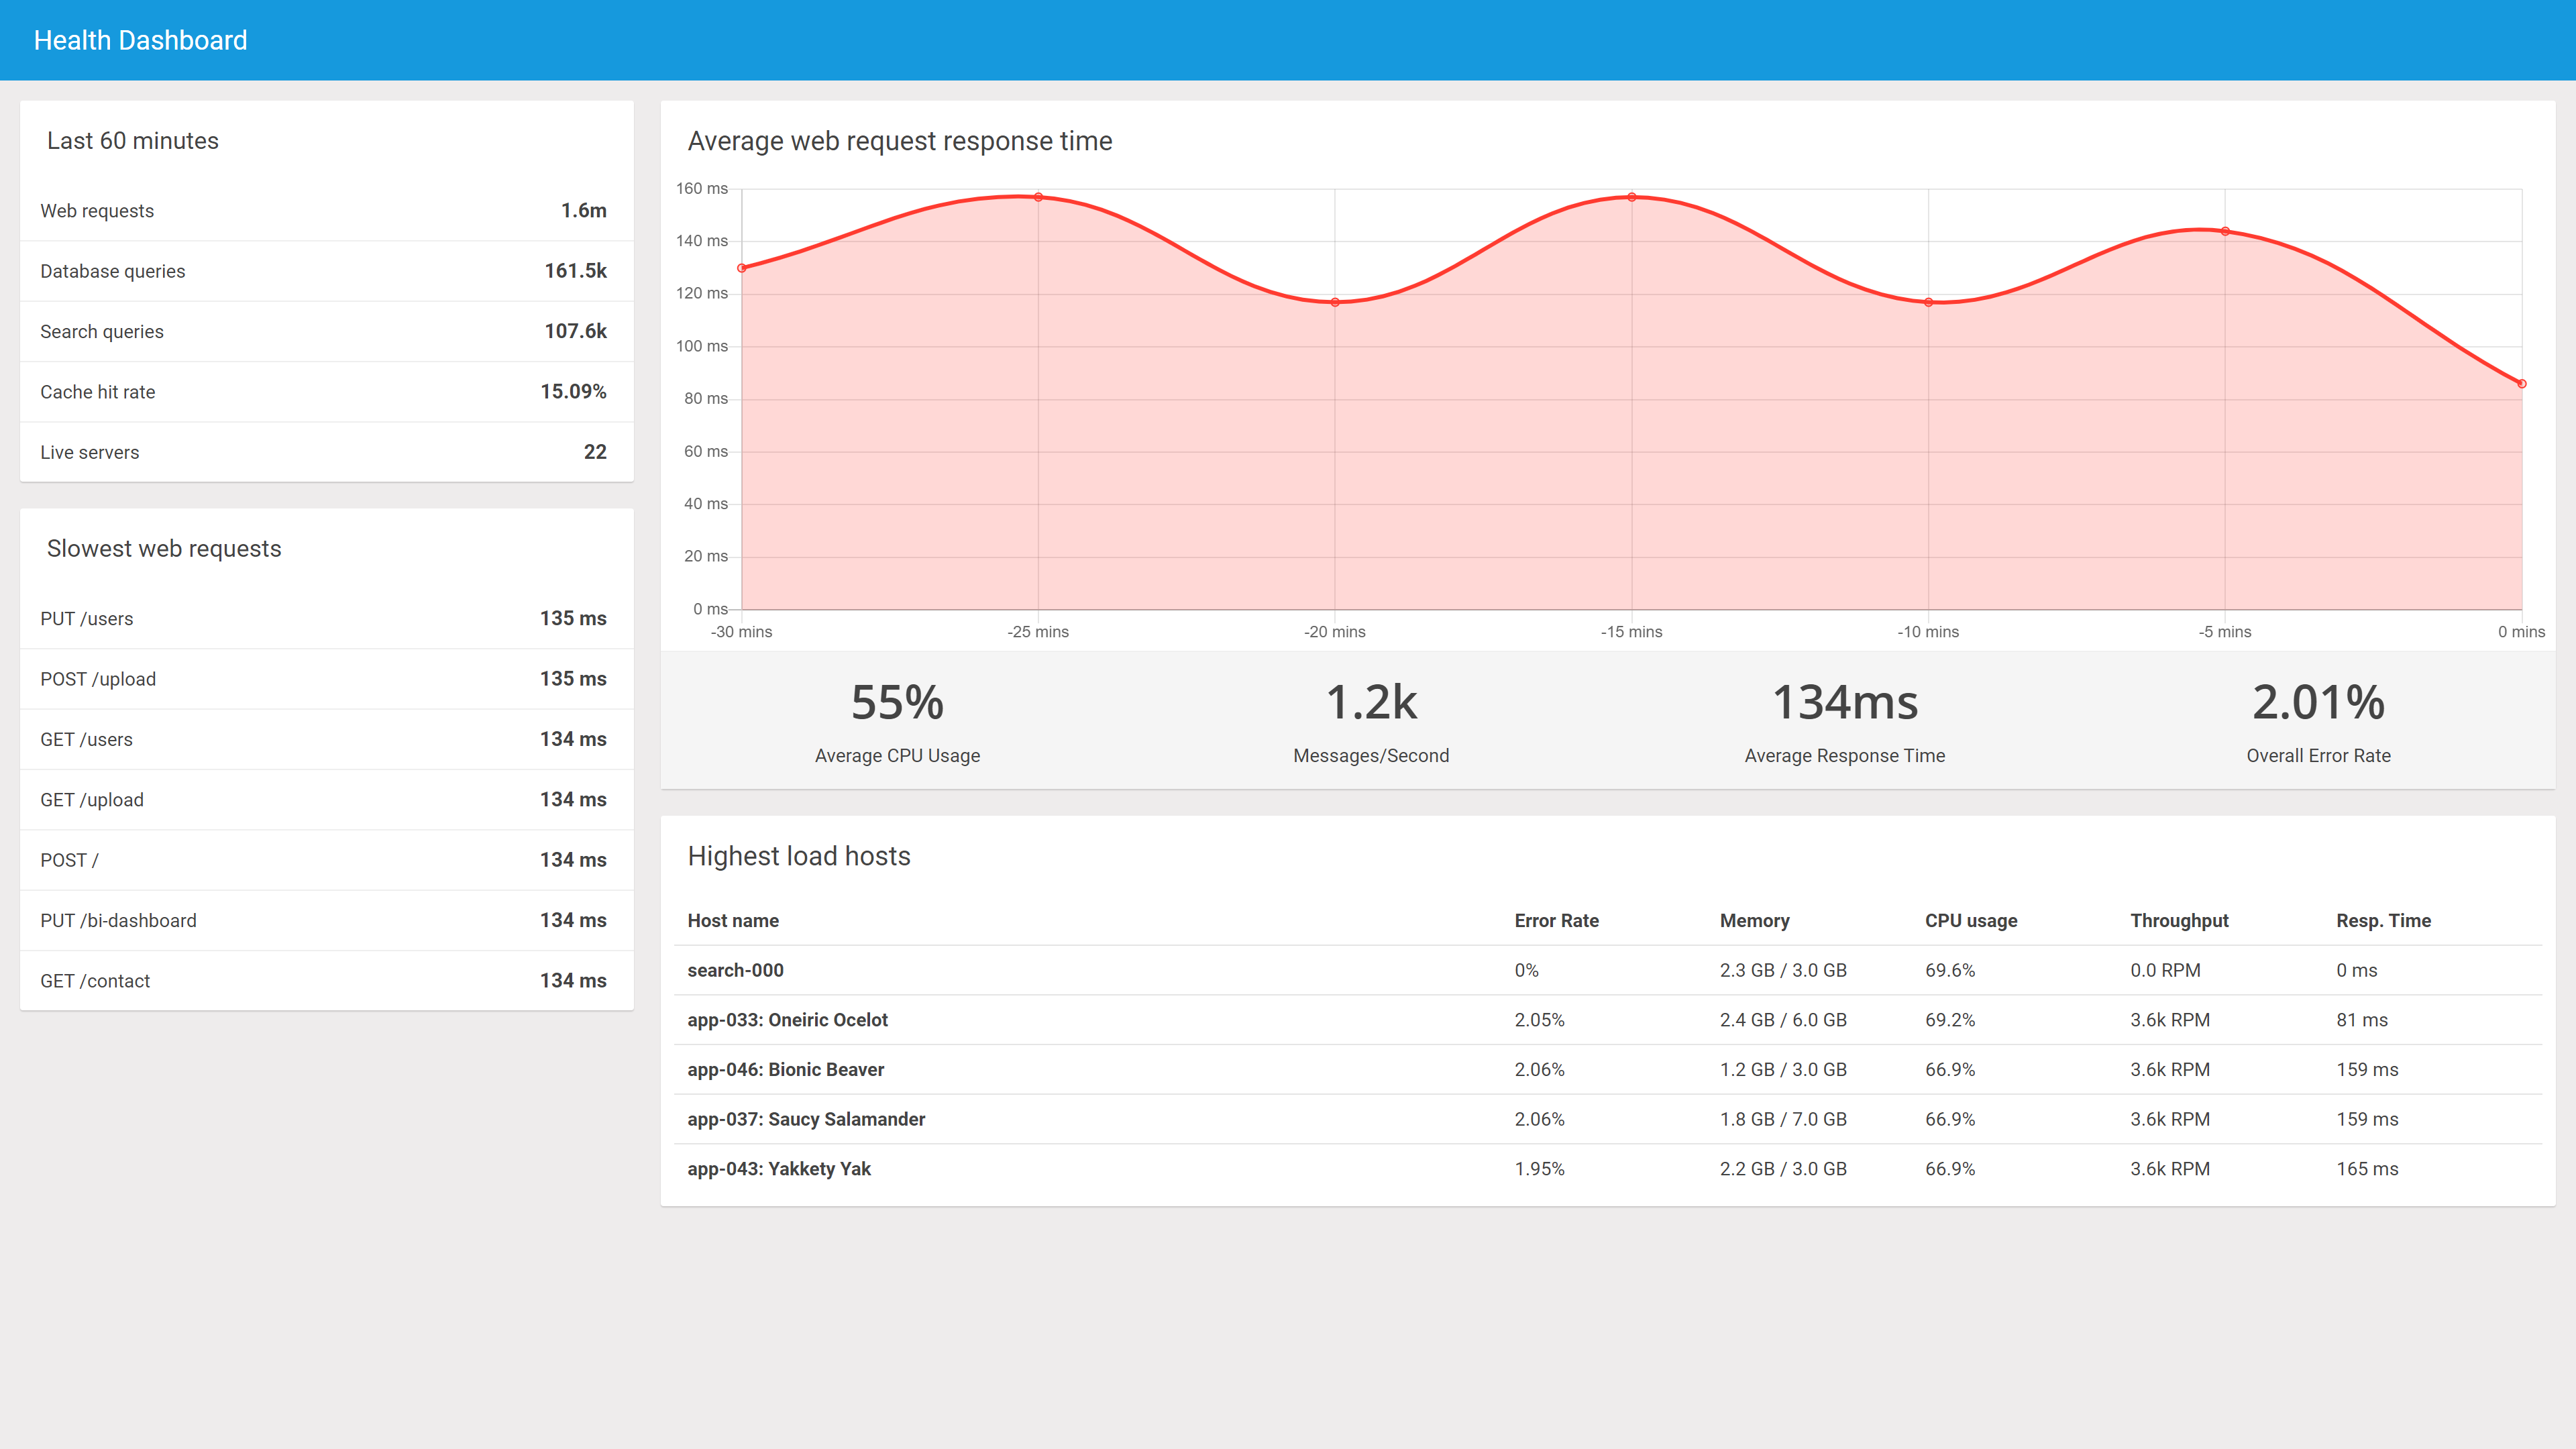Click the Health Dashboard title
This screenshot has height=1449, width=2576.
coord(140,40)
